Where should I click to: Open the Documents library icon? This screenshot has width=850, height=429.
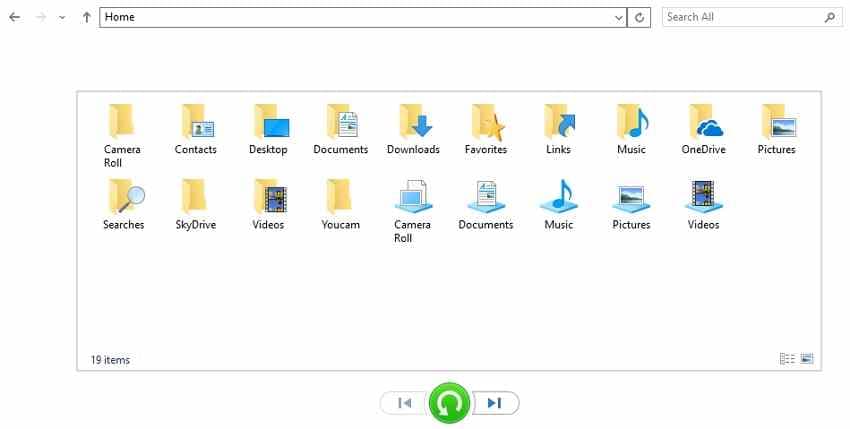point(486,204)
